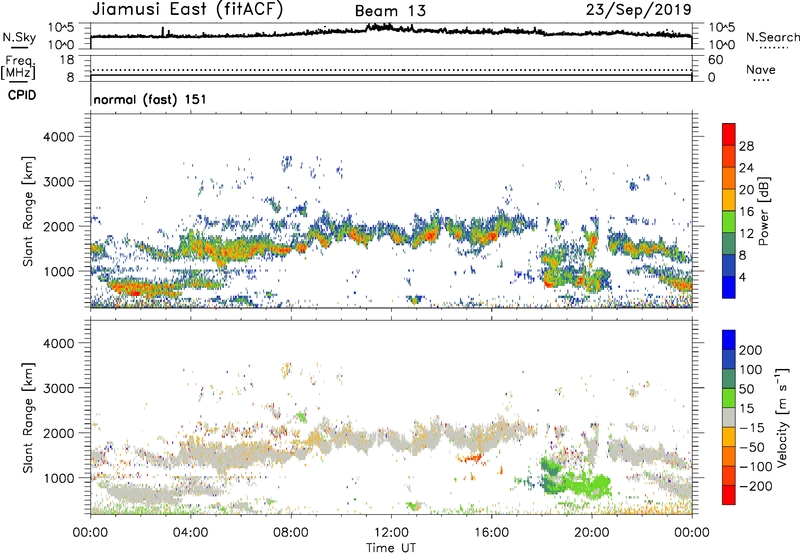Image resolution: width=800 pixels, height=554 pixels.
Task: Click the 'Jiamusi East (fitACF)' plot title
Action: point(187,9)
